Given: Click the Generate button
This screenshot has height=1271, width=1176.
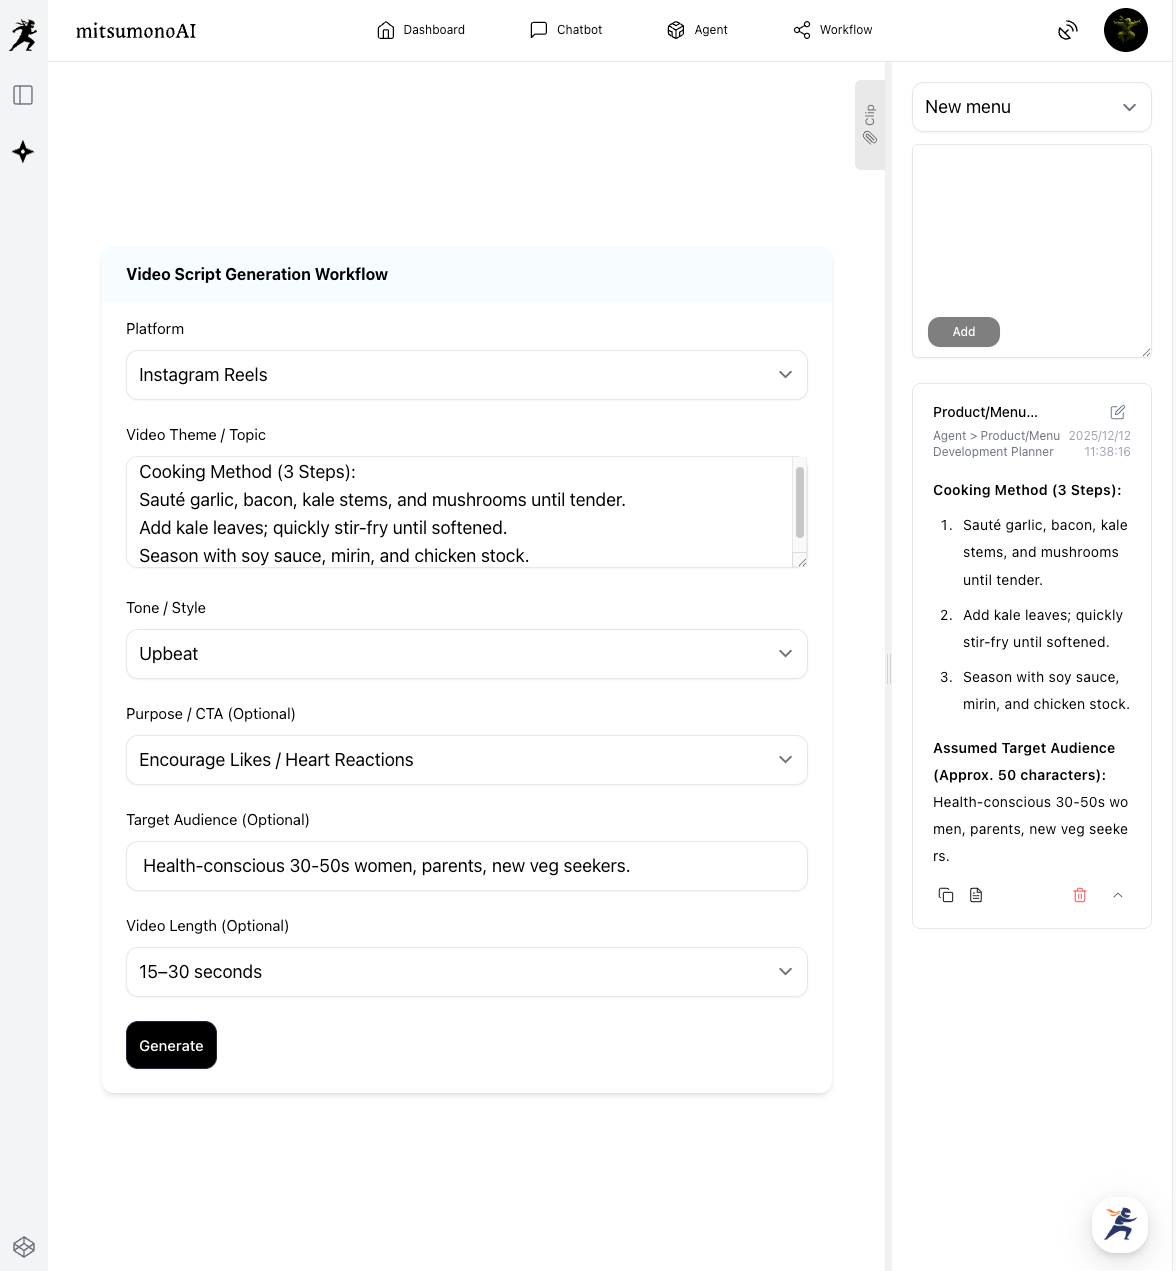Looking at the screenshot, I should (x=171, y=1045).
